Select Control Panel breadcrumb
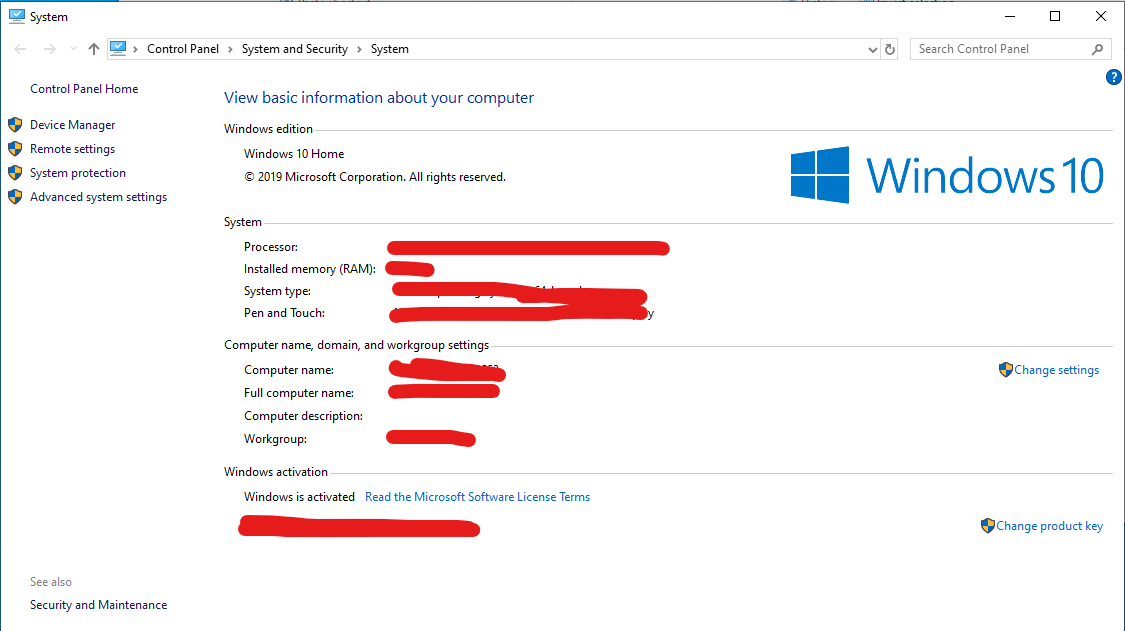The height and width of the screenshot is (631, 1125). tap(183, 49)
